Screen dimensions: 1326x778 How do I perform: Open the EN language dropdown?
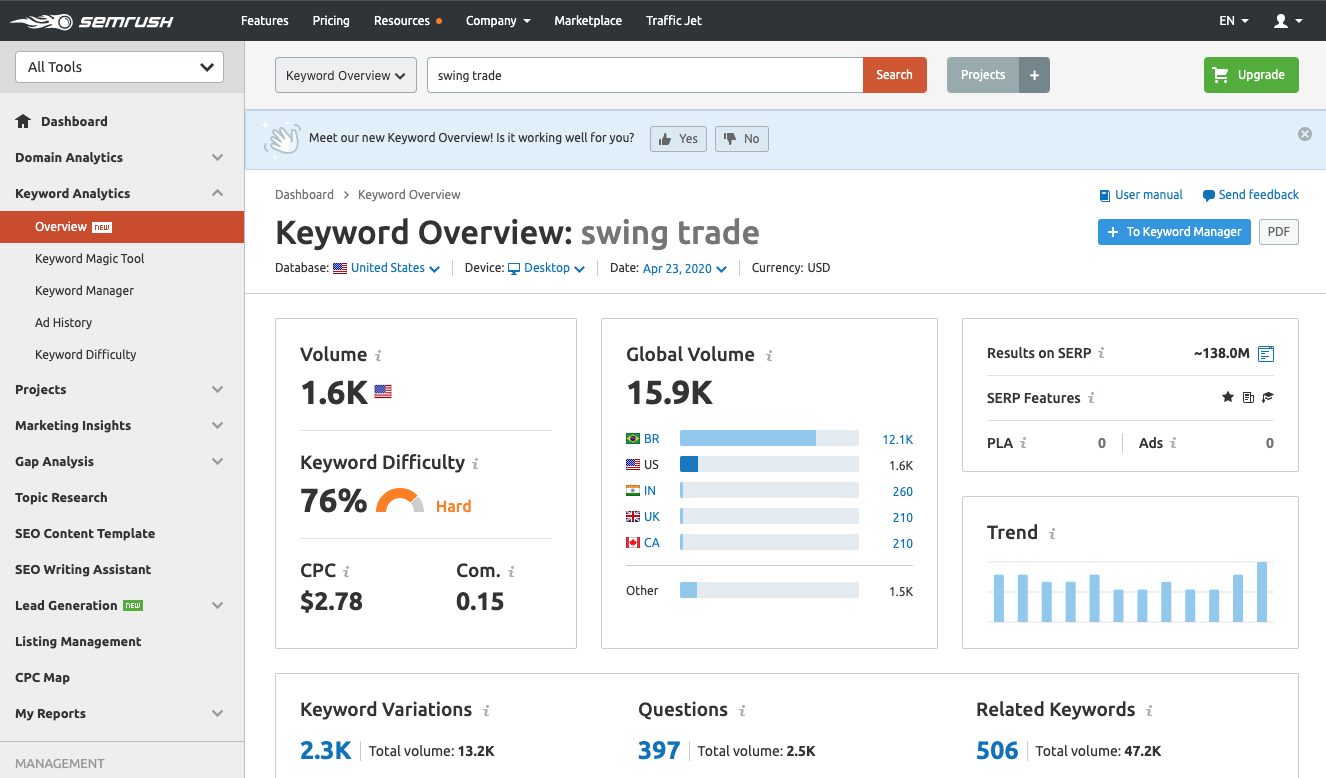pos(1234,21)
